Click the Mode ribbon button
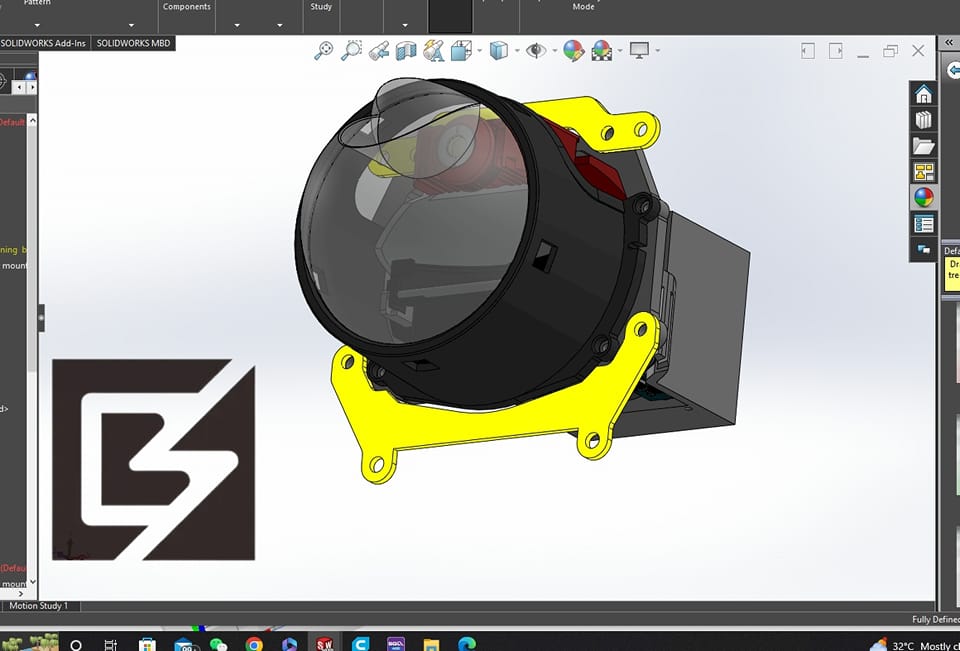The width and height of the screenshot is (960, 651). click(x=583, y=7)
